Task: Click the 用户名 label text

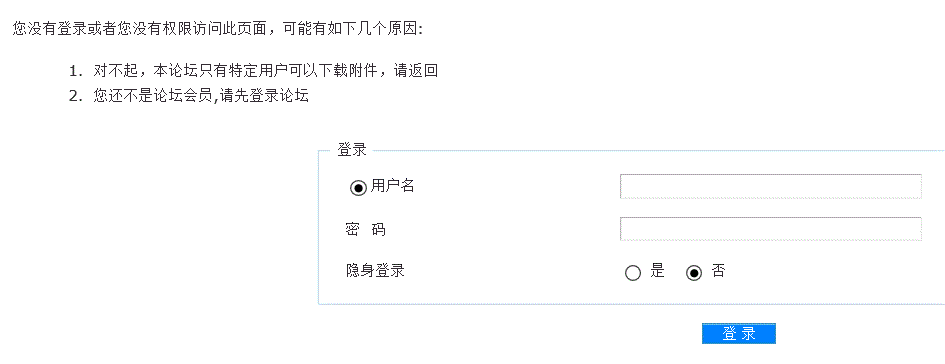Action: click(393, 186)
